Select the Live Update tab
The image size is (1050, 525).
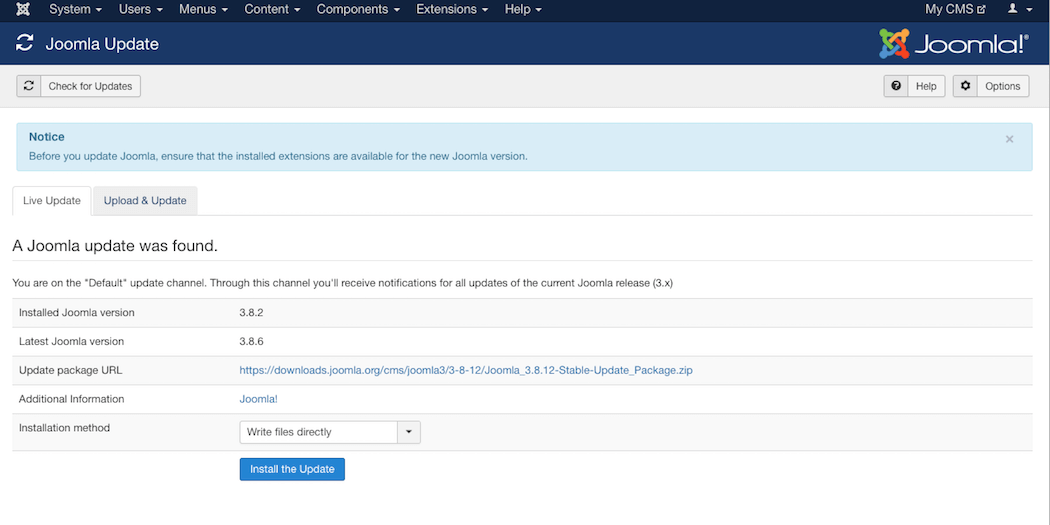51,200
